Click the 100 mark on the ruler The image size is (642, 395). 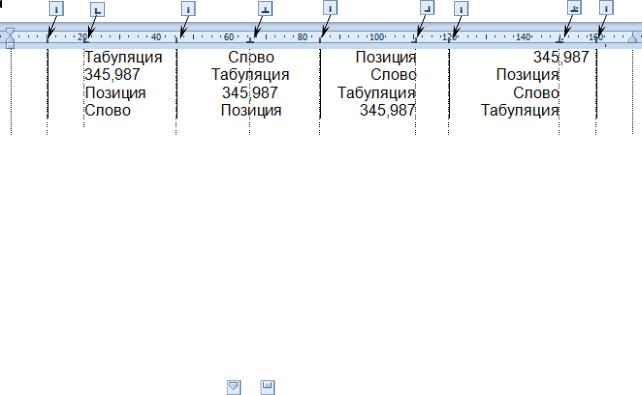click(377, 37)
